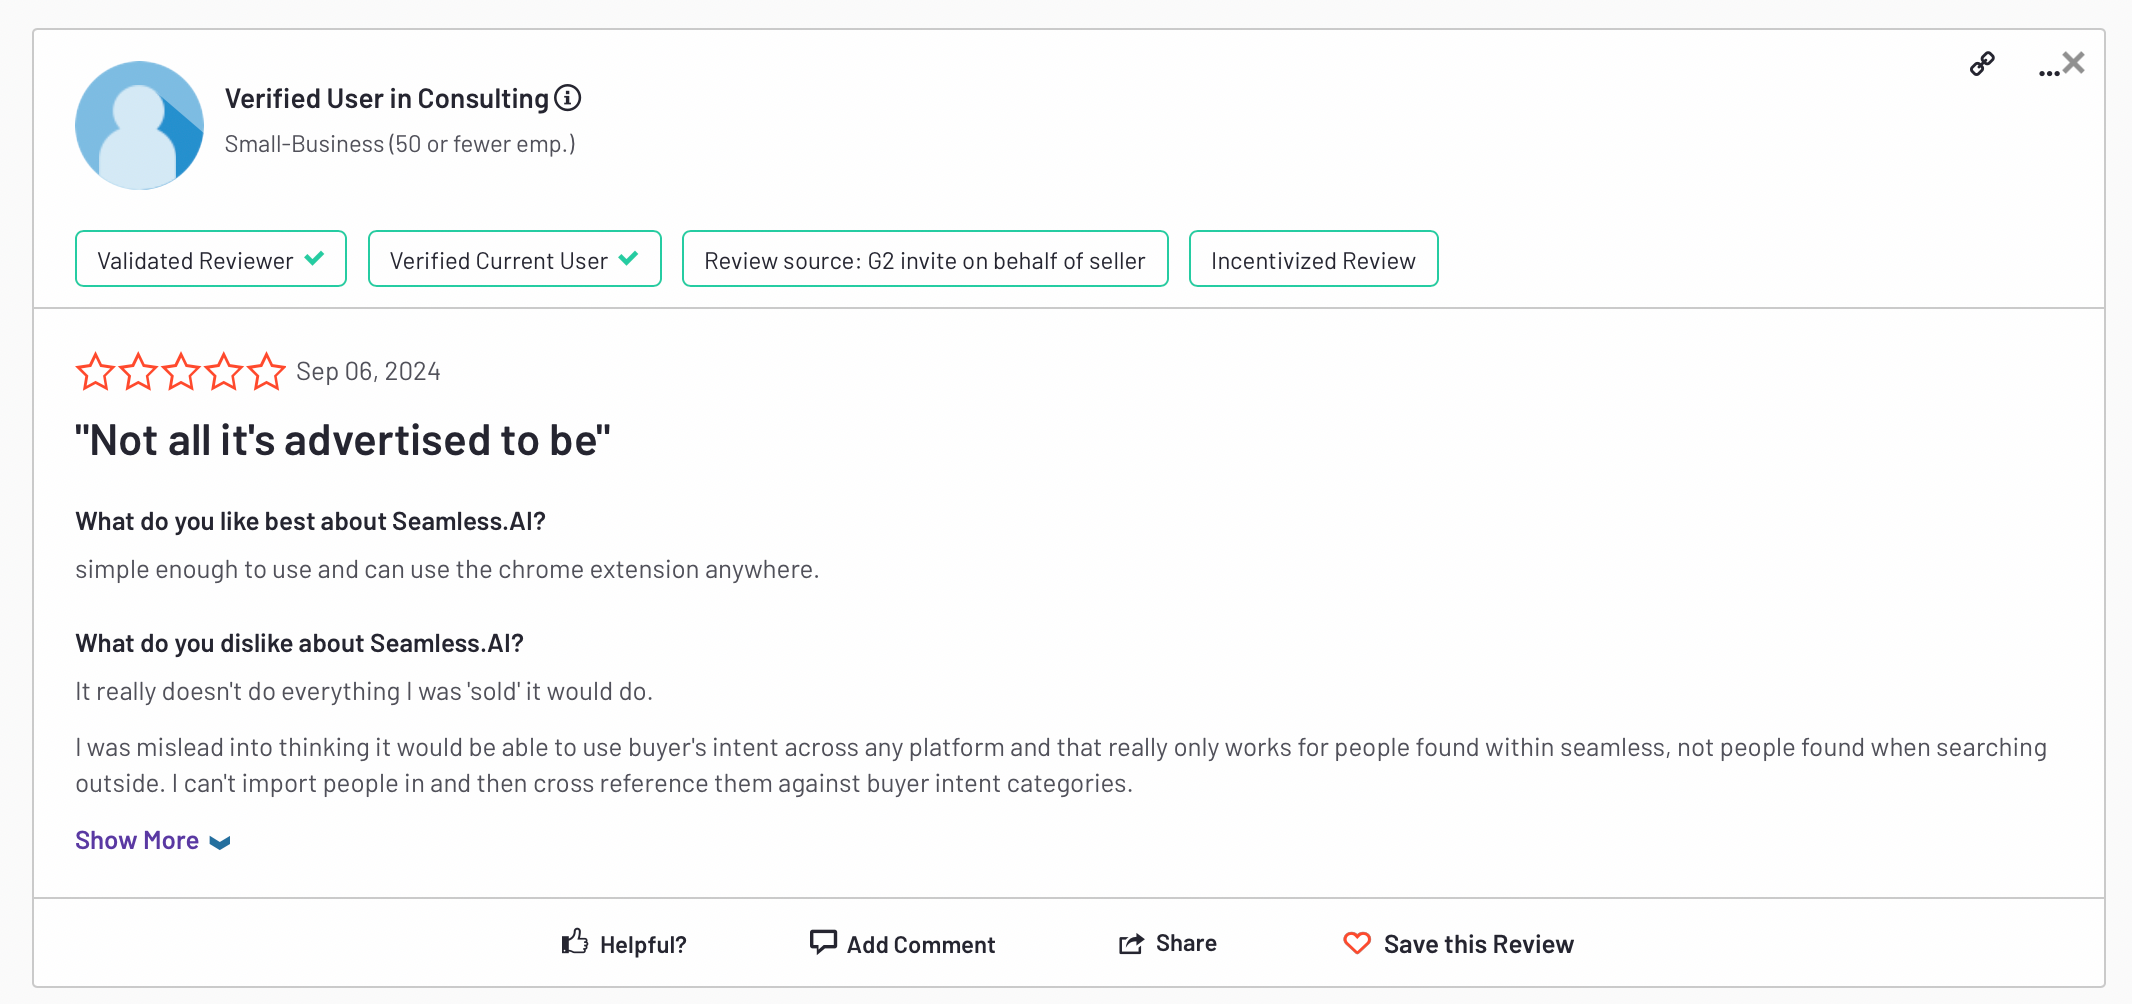Open the three-dots more options menu
Viewport: 2132px width, 1004px height.
(2049, 72)
